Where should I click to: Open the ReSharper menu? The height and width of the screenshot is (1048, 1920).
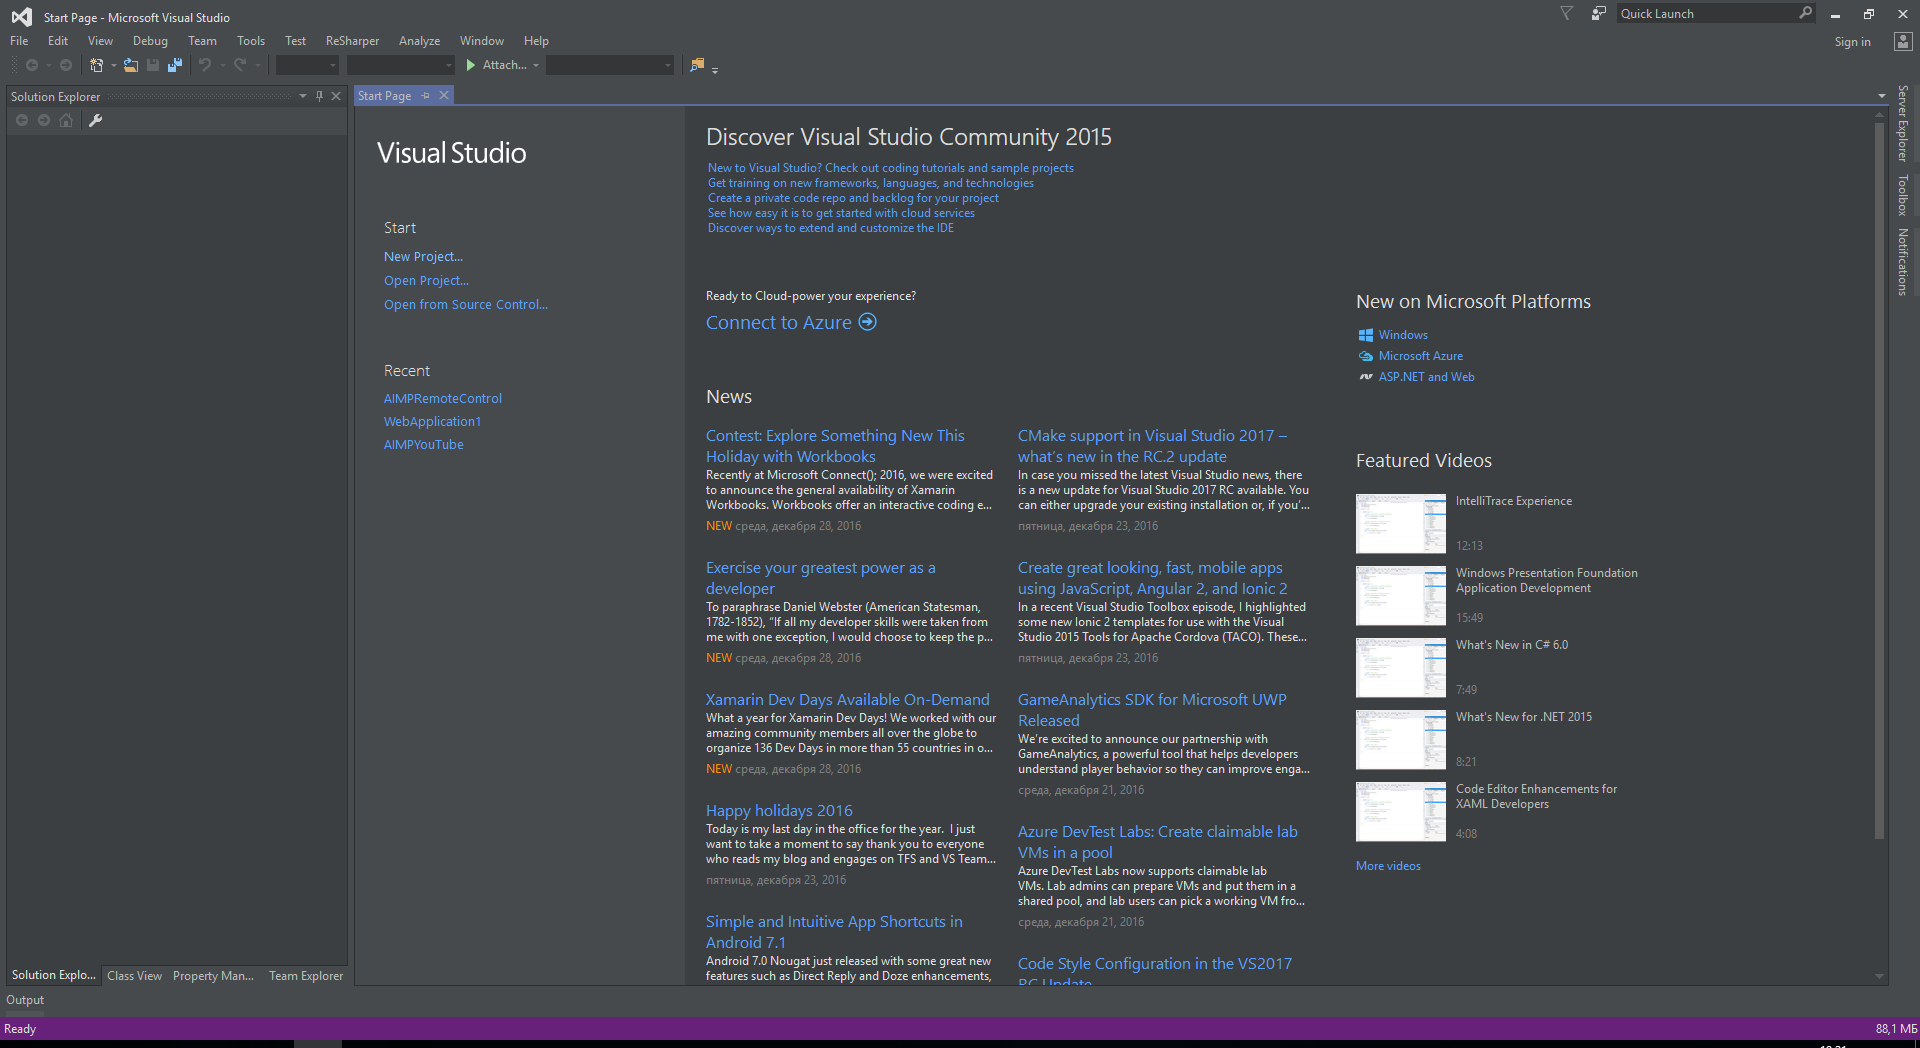coord(352,41)
